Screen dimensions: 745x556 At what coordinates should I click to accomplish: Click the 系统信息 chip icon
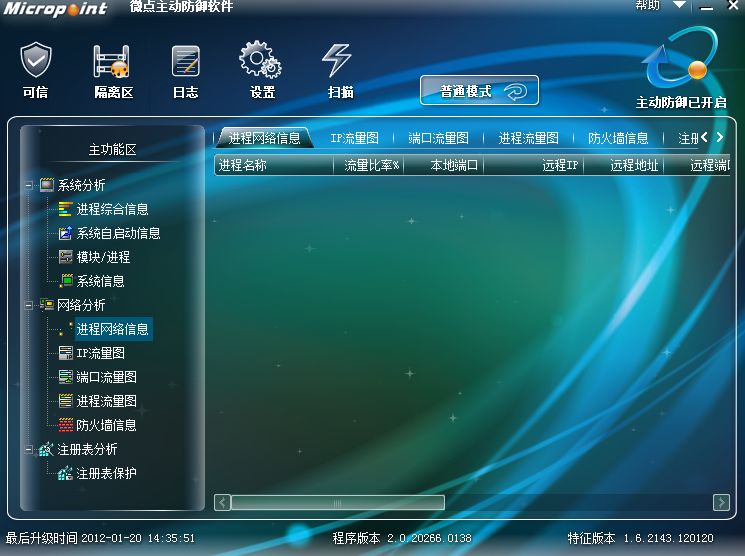65,281
